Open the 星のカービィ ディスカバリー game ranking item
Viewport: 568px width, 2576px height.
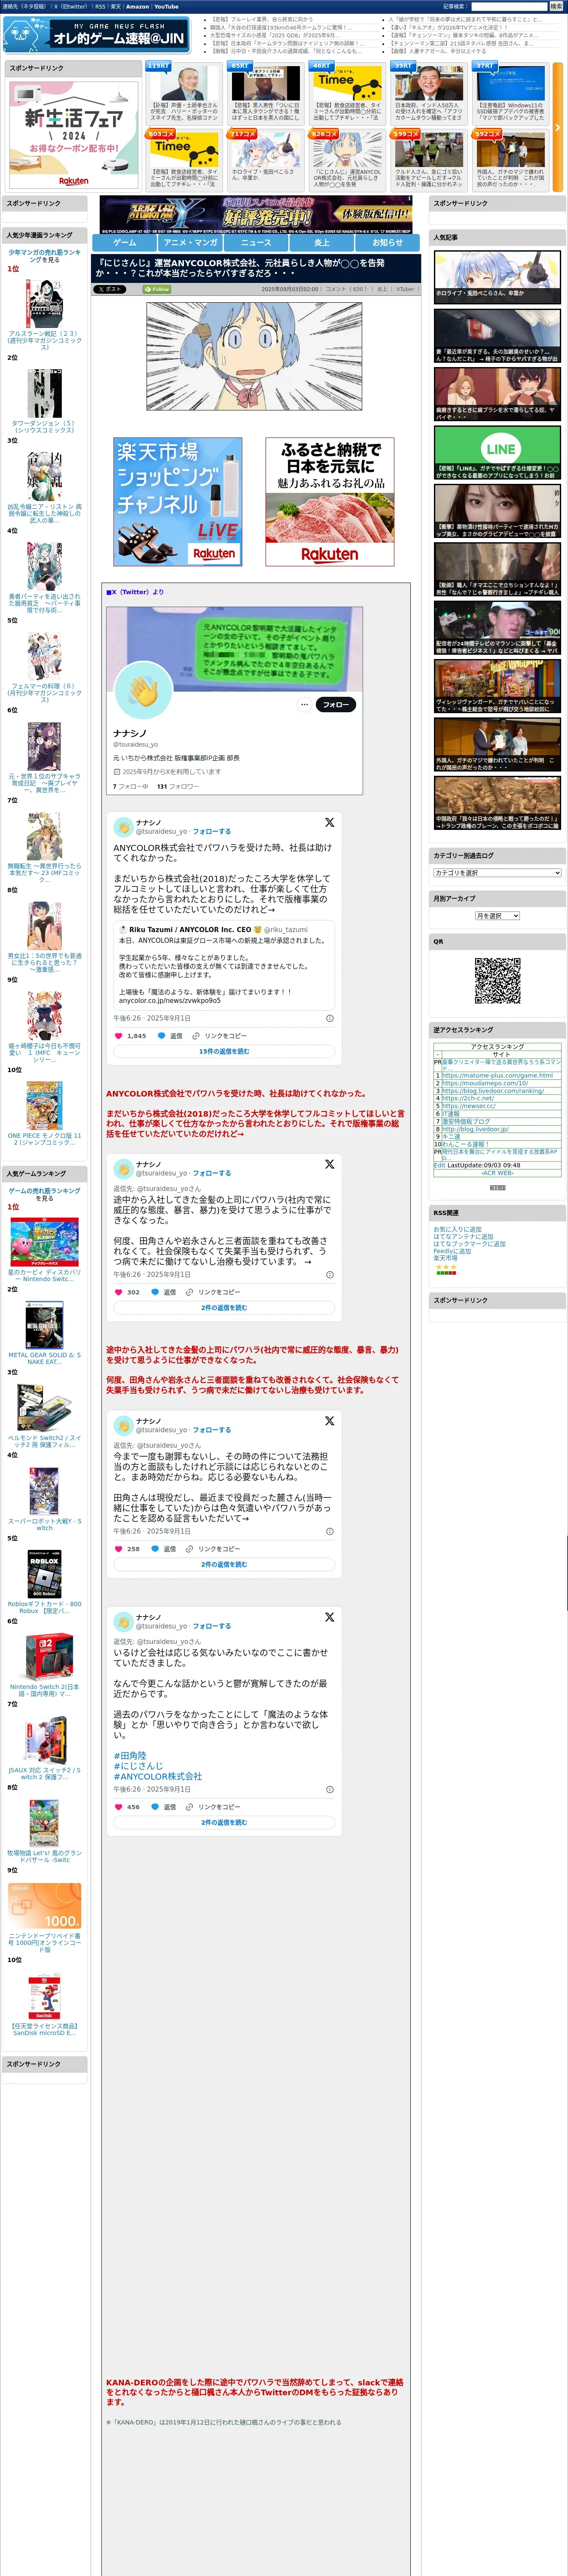coord(44,1248)
